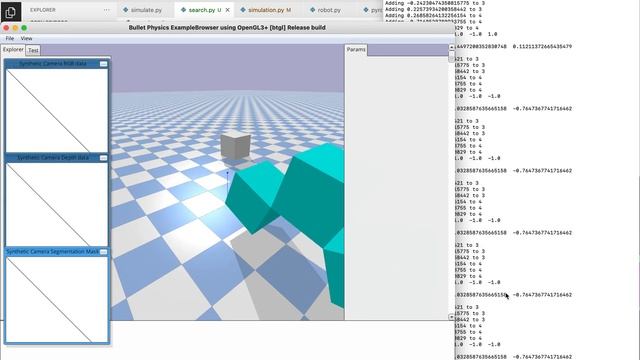Viewport: 640px width, 360px height.
Task: Close the Bullet Physics ExampleBrowser window
Action: 6,28
